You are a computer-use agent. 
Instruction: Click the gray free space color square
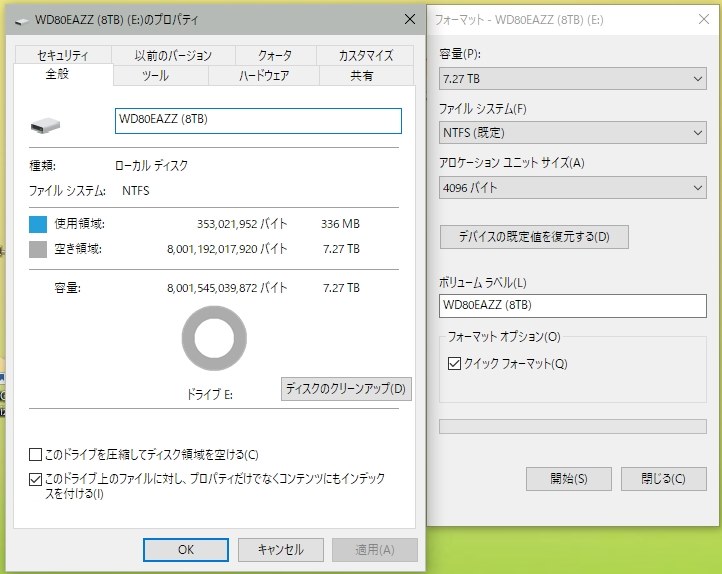point(38,249)
